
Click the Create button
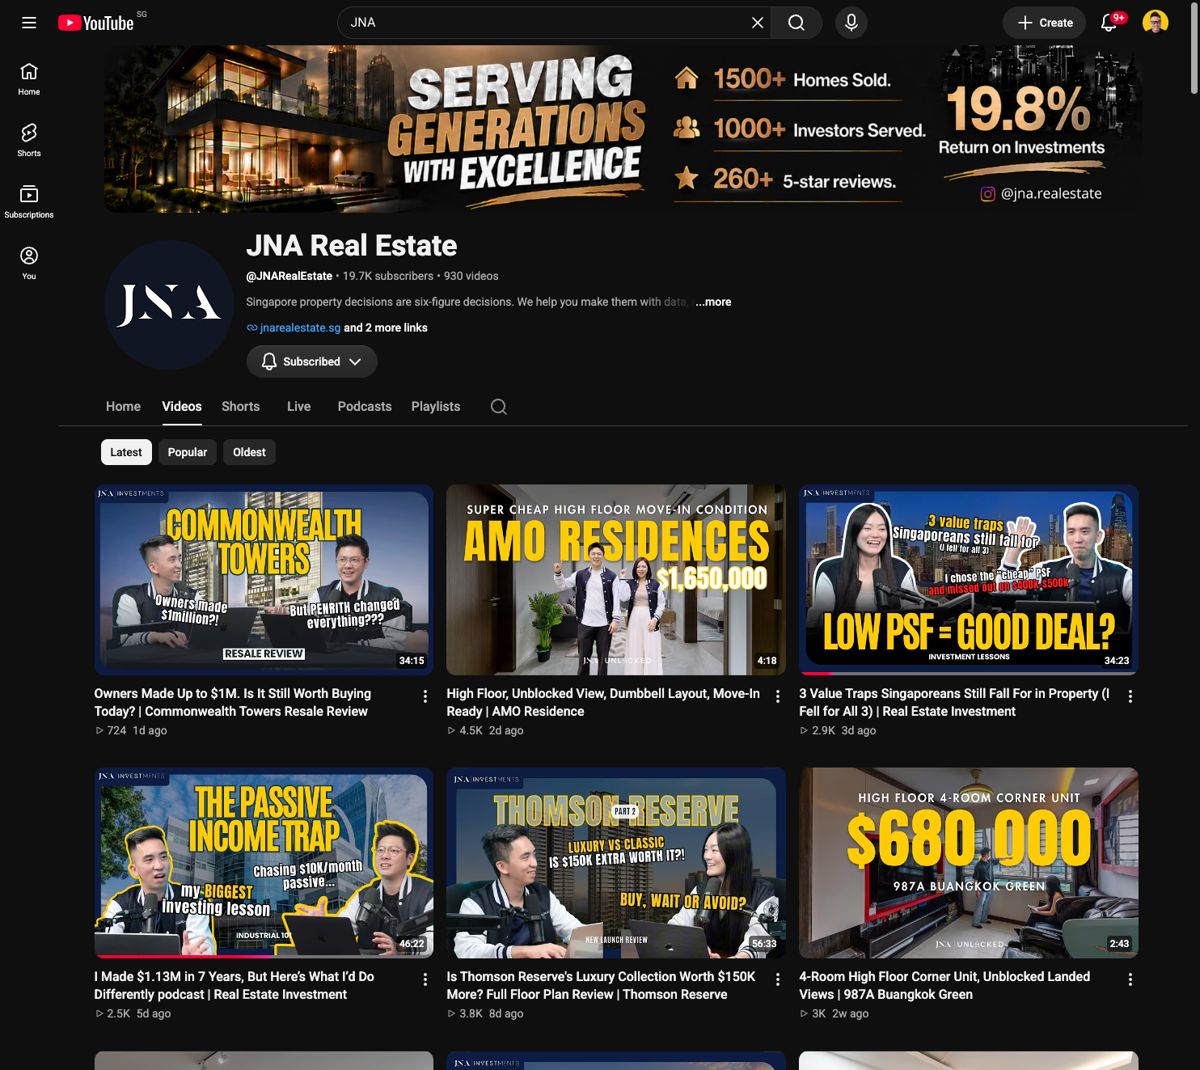(1044, 22)
